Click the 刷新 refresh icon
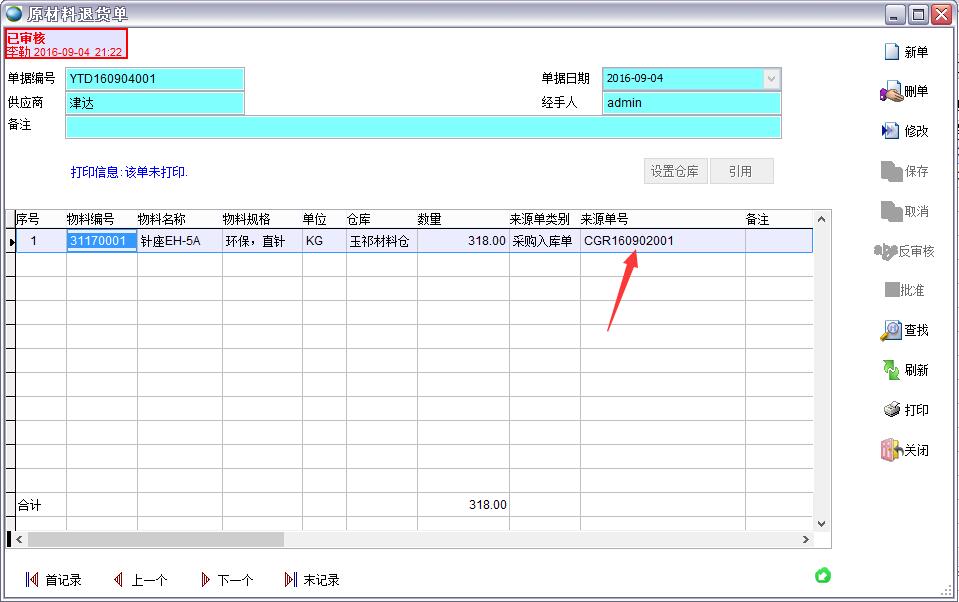The height and width of the screenshot is (602, 959). click(908, 370)
